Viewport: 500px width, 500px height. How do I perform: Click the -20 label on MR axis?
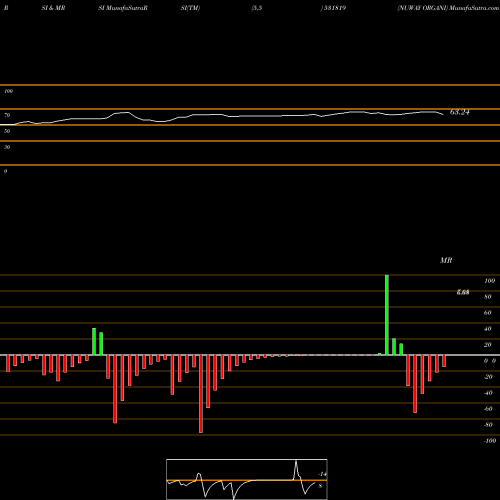pyautogui.click(x=488, y=377)
